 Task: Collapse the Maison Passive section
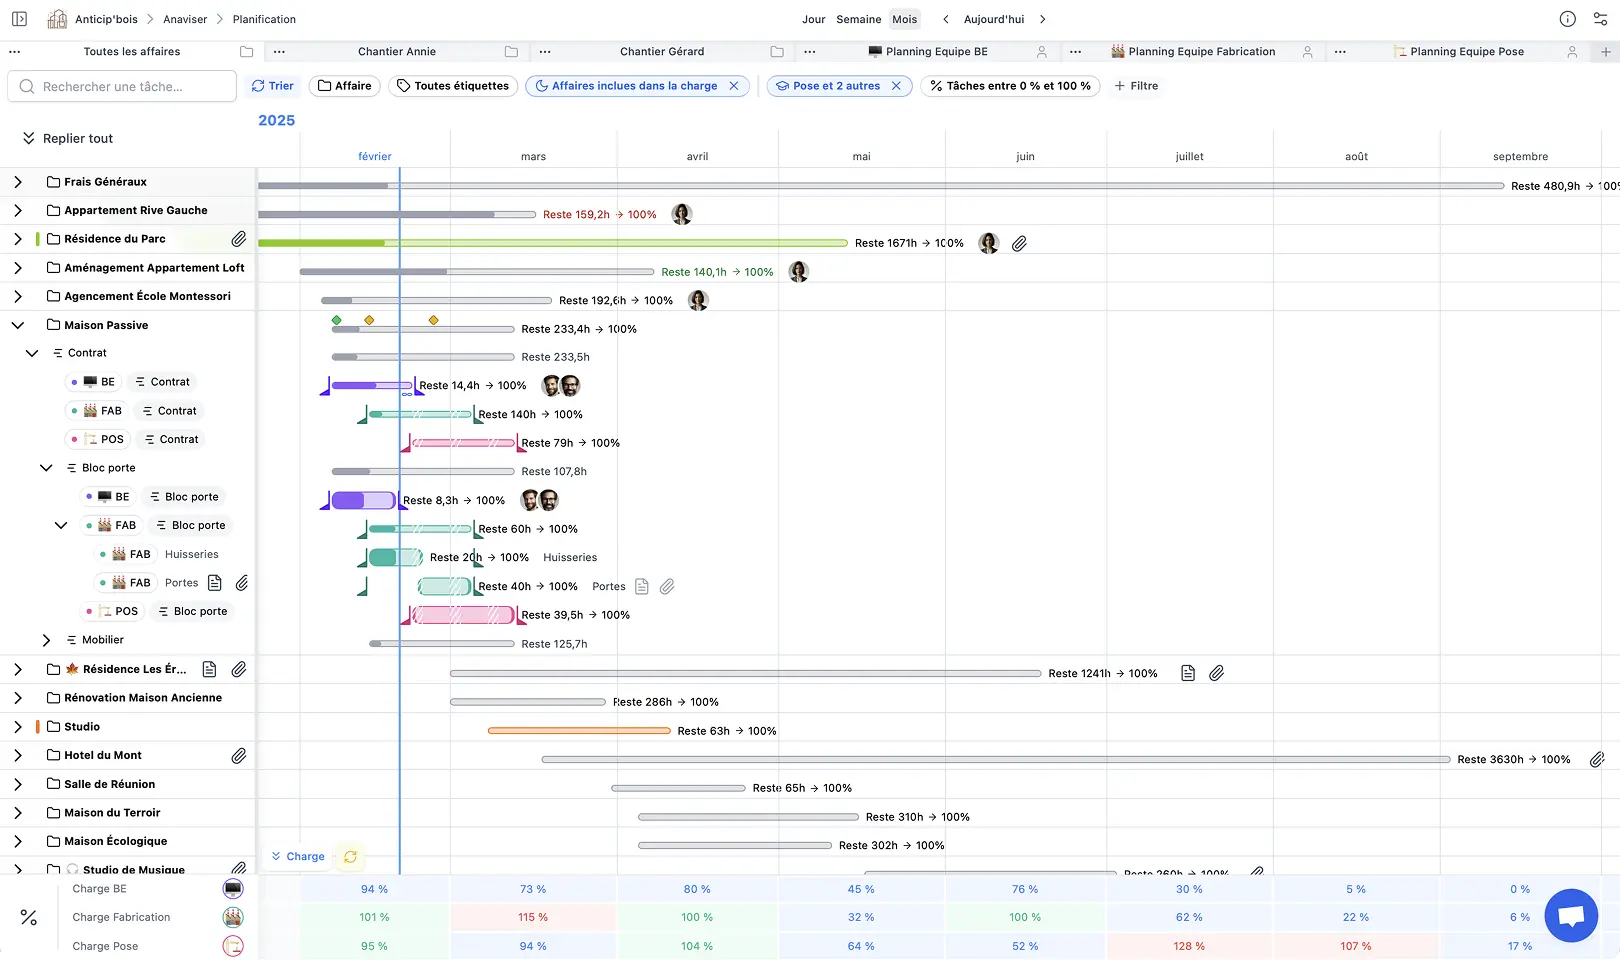pos(17,325)
